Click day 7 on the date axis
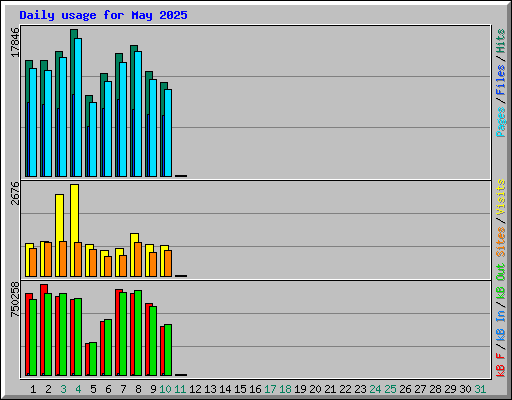 click(x=123, y=389)
